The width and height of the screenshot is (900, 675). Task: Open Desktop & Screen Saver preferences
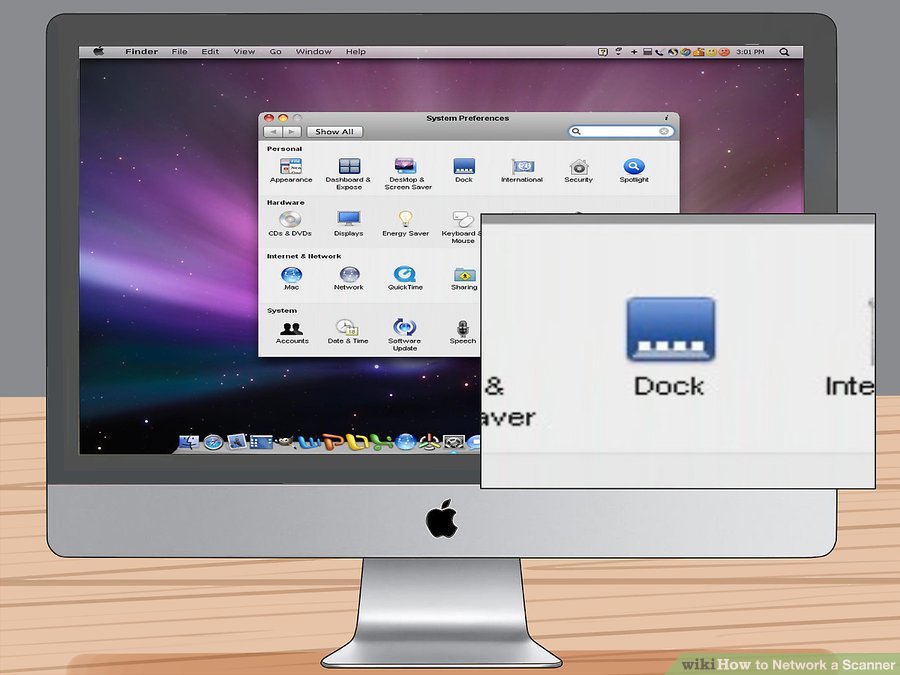click(407, 174)
